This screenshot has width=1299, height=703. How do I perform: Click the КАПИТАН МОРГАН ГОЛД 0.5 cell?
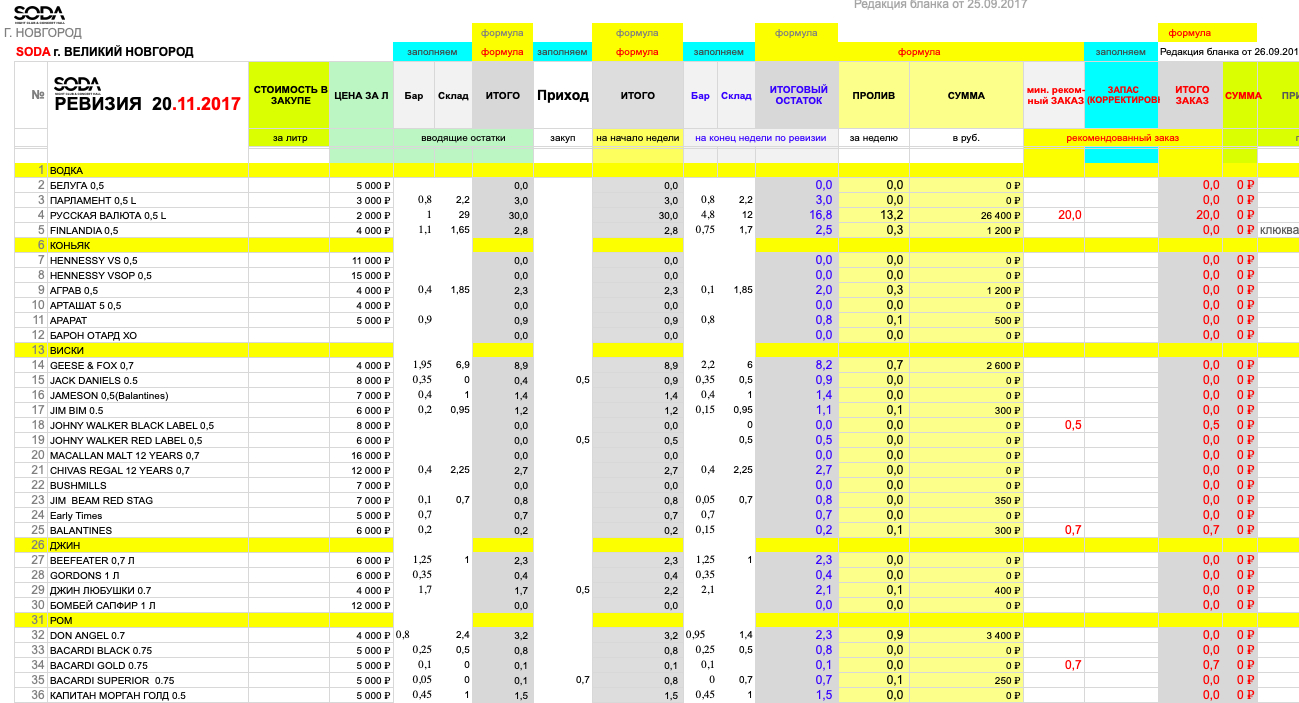[117, 696]
